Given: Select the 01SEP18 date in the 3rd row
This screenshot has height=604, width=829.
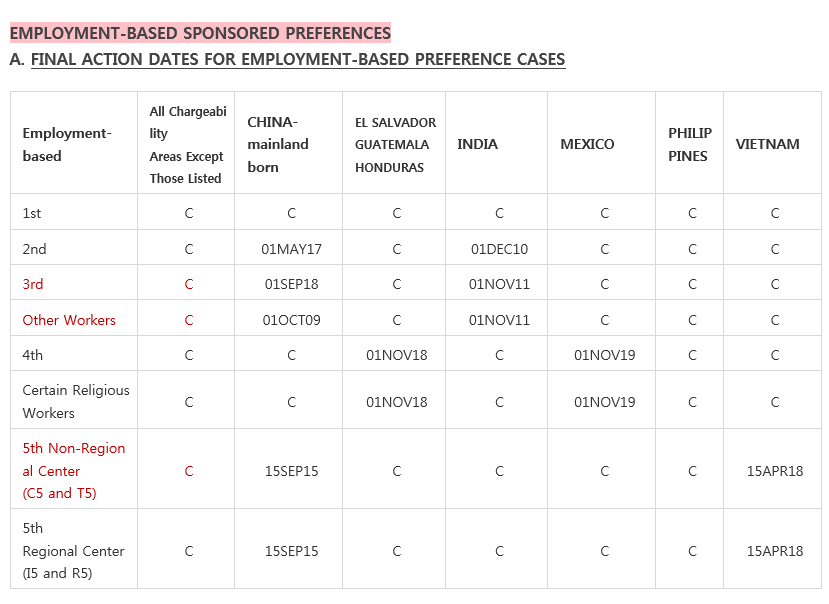Looking at the screenshot, I should pos(291,284).
